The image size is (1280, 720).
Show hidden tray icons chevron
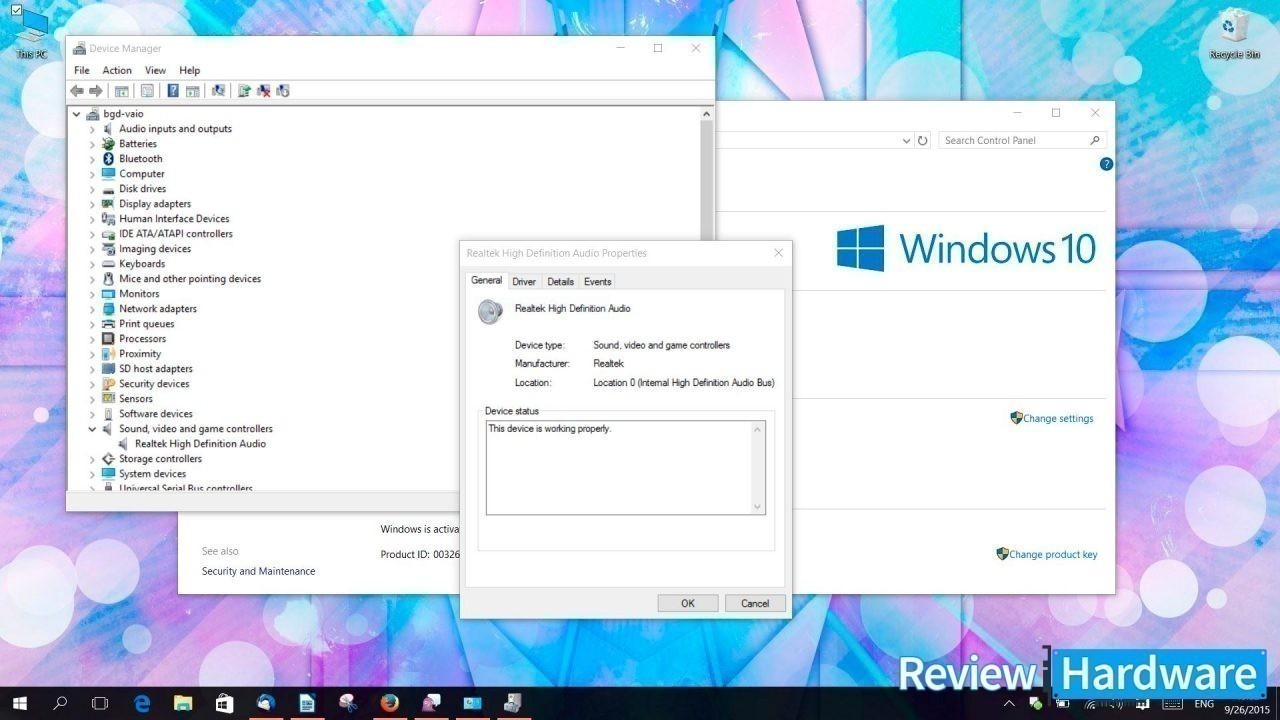pyautogui.click(x=1011, y=704)
